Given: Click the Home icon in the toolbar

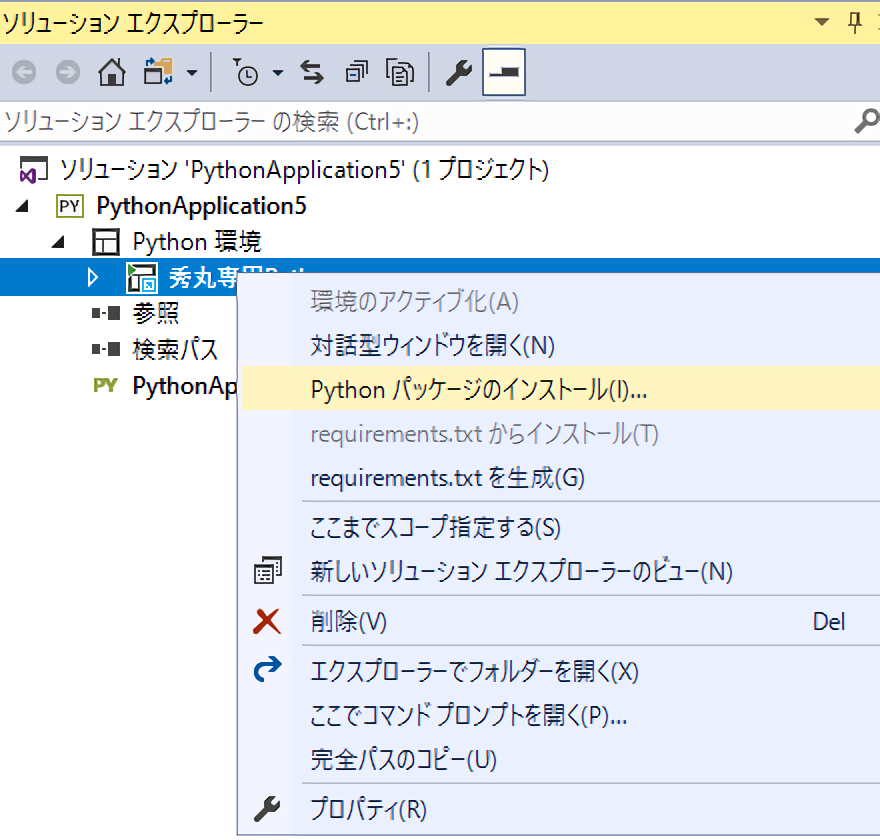Looking at the screenshot, I should (x=112, y=73).
